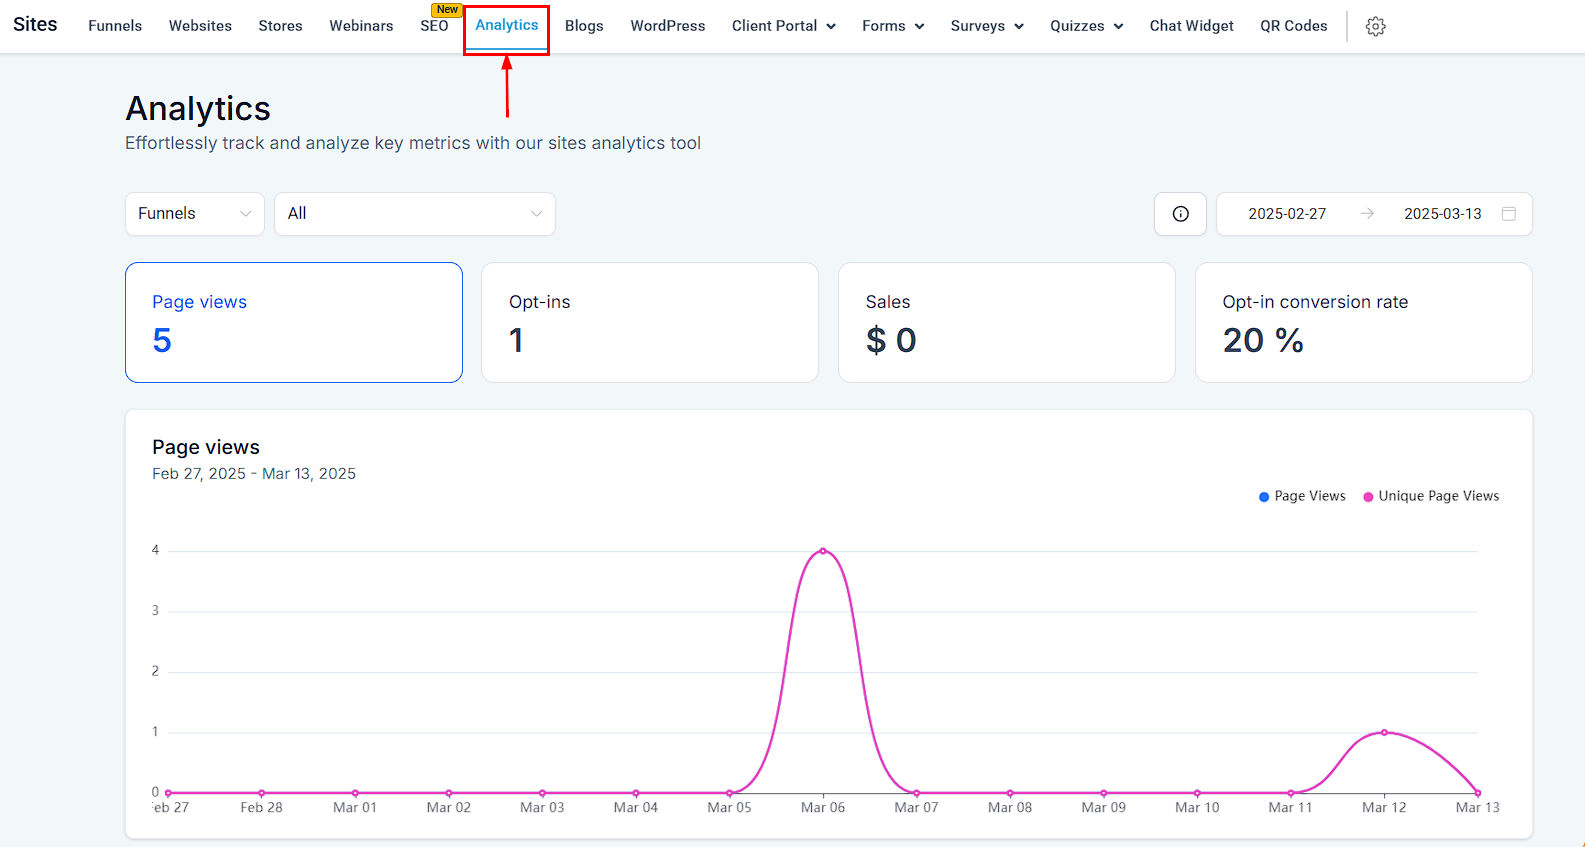Click the Mar 06 peak data point
This screenshot has width=1585, height=847.
(823, 550)
